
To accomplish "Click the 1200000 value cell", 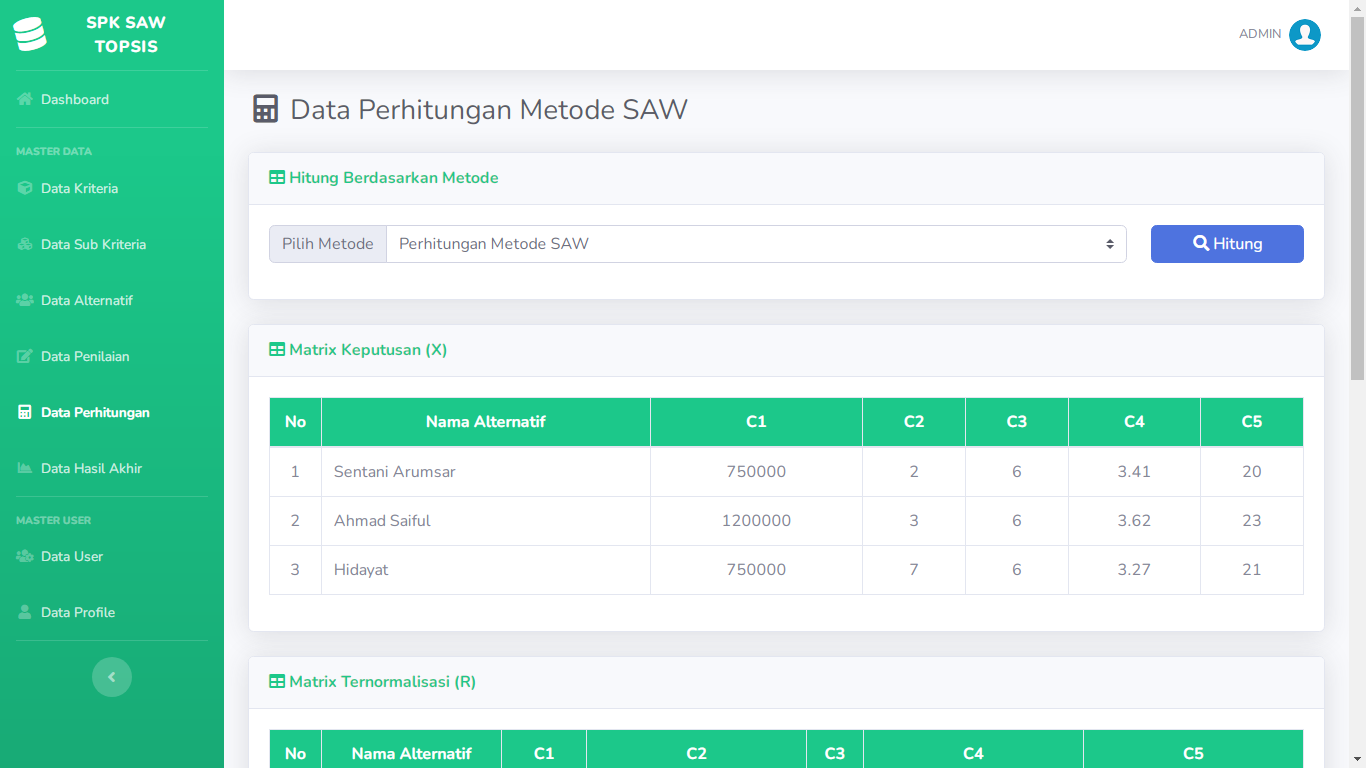I will coord(756,520).
